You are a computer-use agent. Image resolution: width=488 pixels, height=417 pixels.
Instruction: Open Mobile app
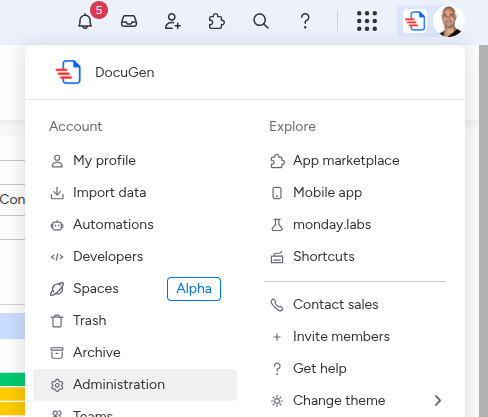pyautogui.click(x=327, y=193)
